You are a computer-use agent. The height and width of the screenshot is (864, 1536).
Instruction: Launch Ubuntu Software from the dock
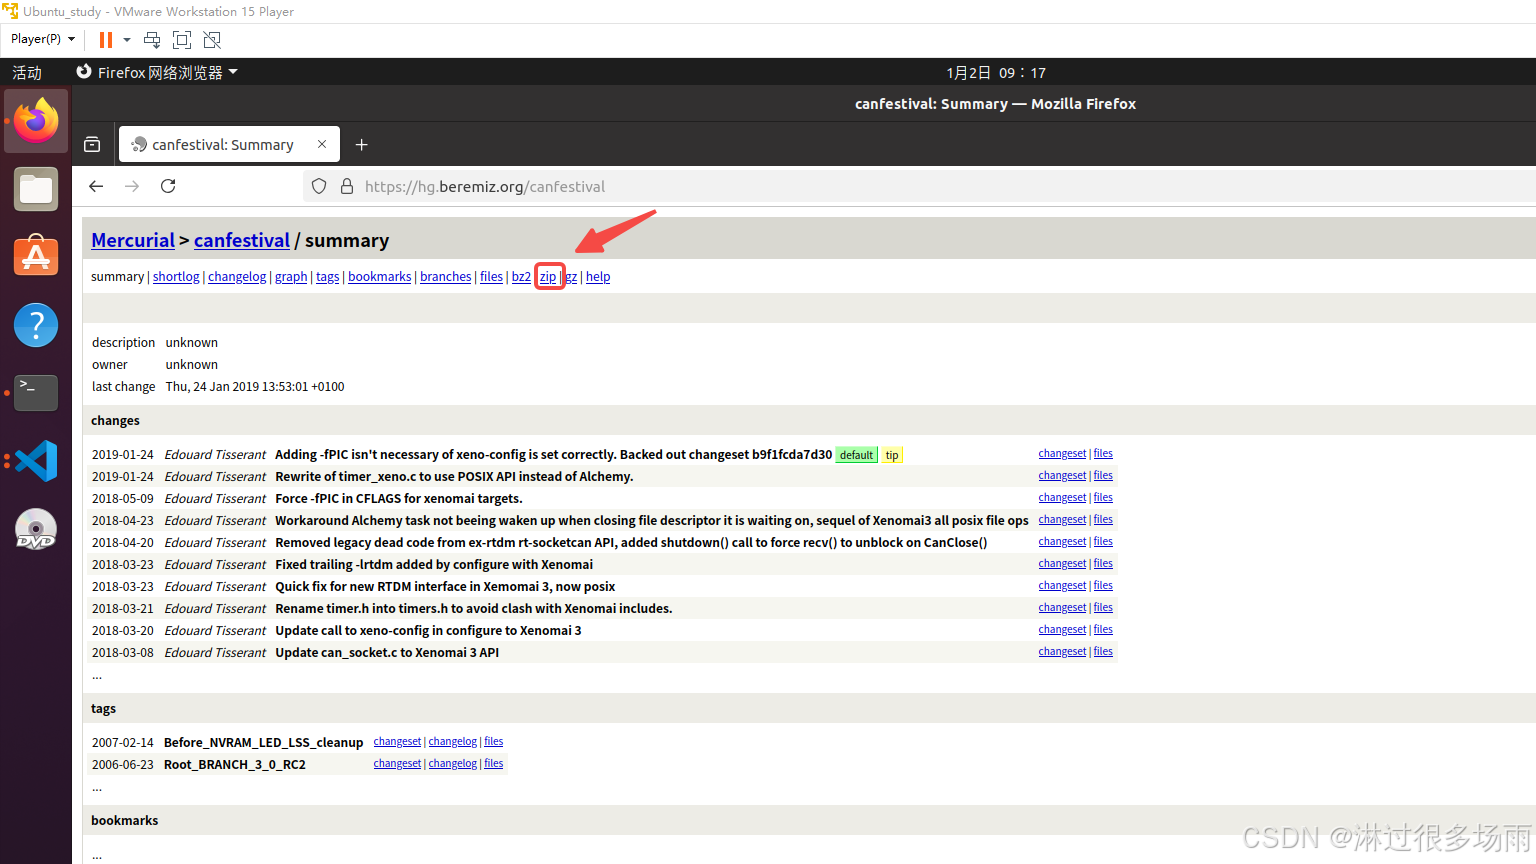click(36, 257)
